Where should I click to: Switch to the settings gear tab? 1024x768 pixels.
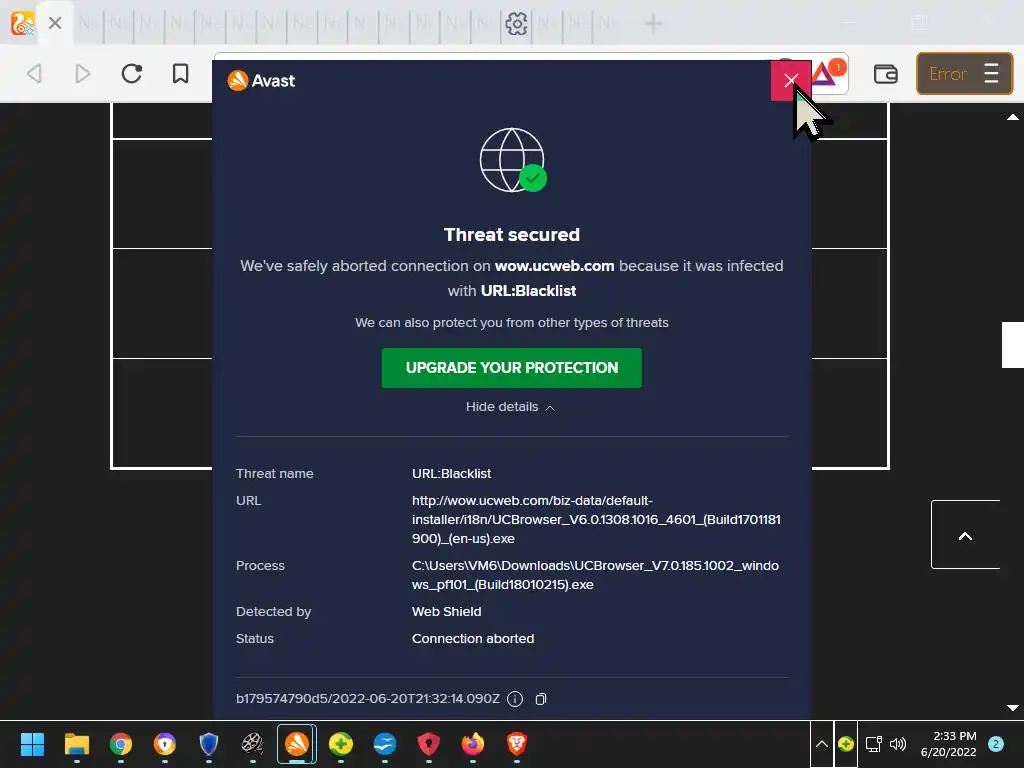(516, 24)
